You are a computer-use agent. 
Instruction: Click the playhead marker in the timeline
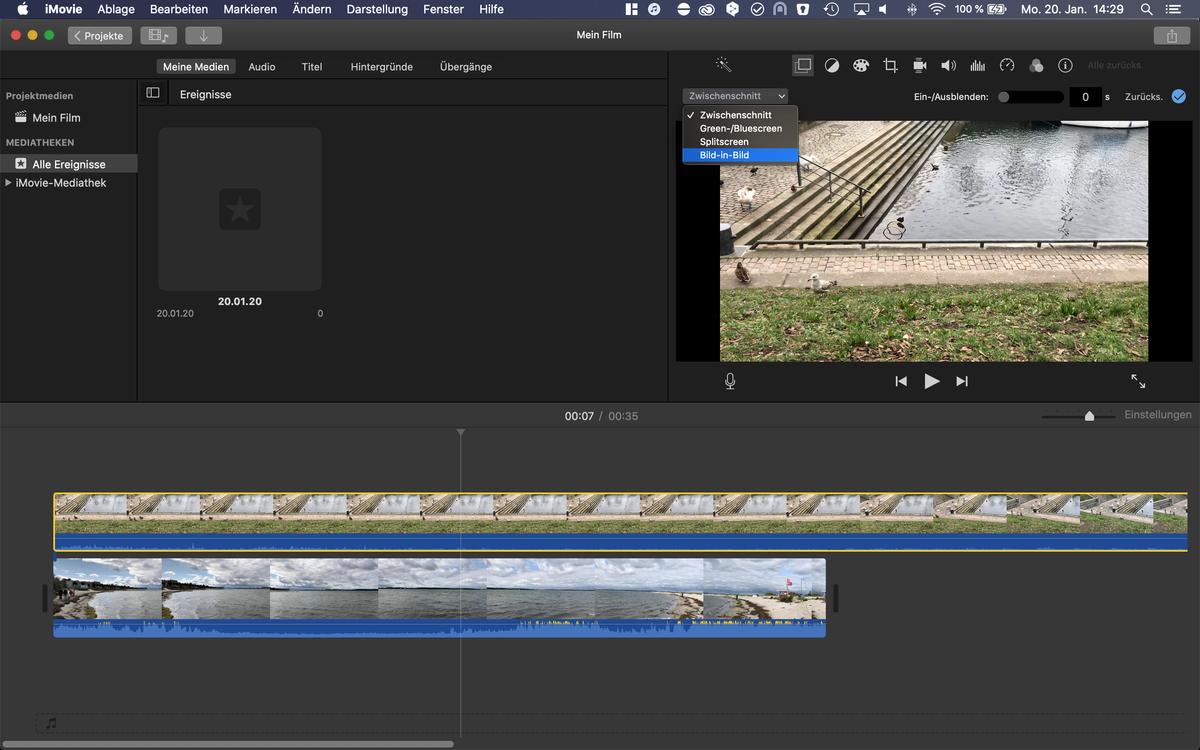[461, 432]
